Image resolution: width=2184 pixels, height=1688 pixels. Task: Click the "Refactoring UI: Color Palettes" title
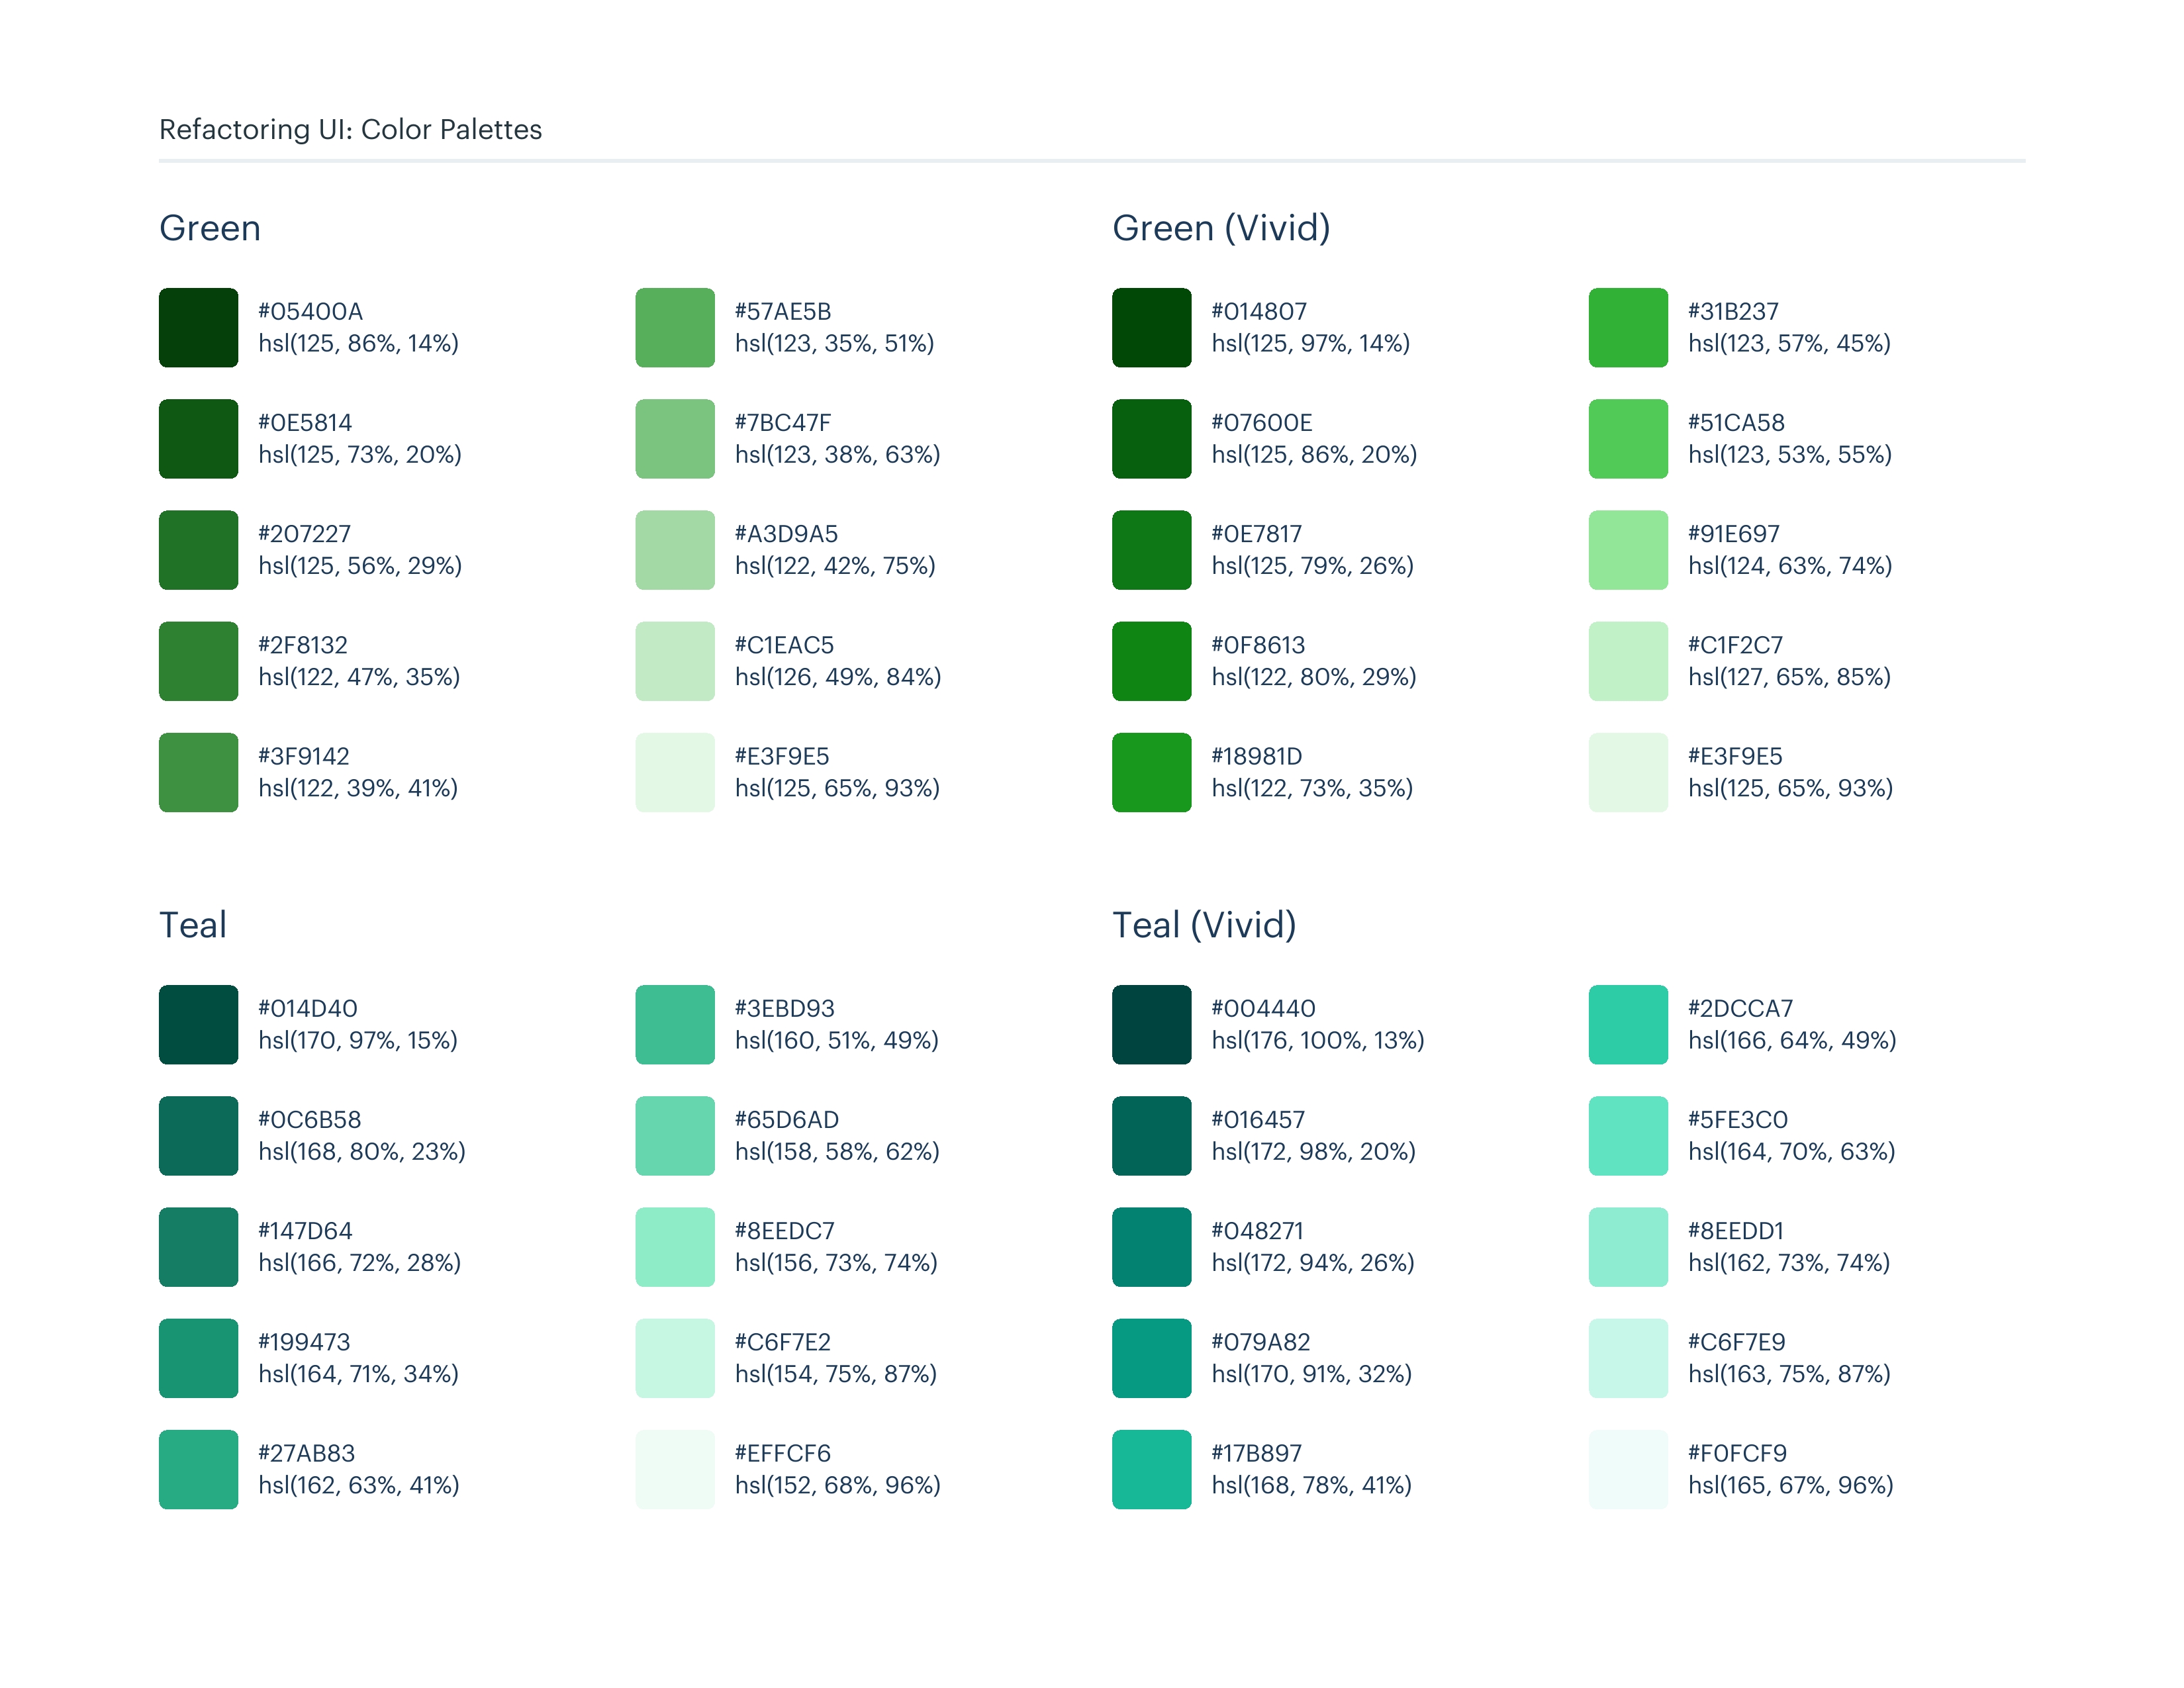[x=350, y=129]
